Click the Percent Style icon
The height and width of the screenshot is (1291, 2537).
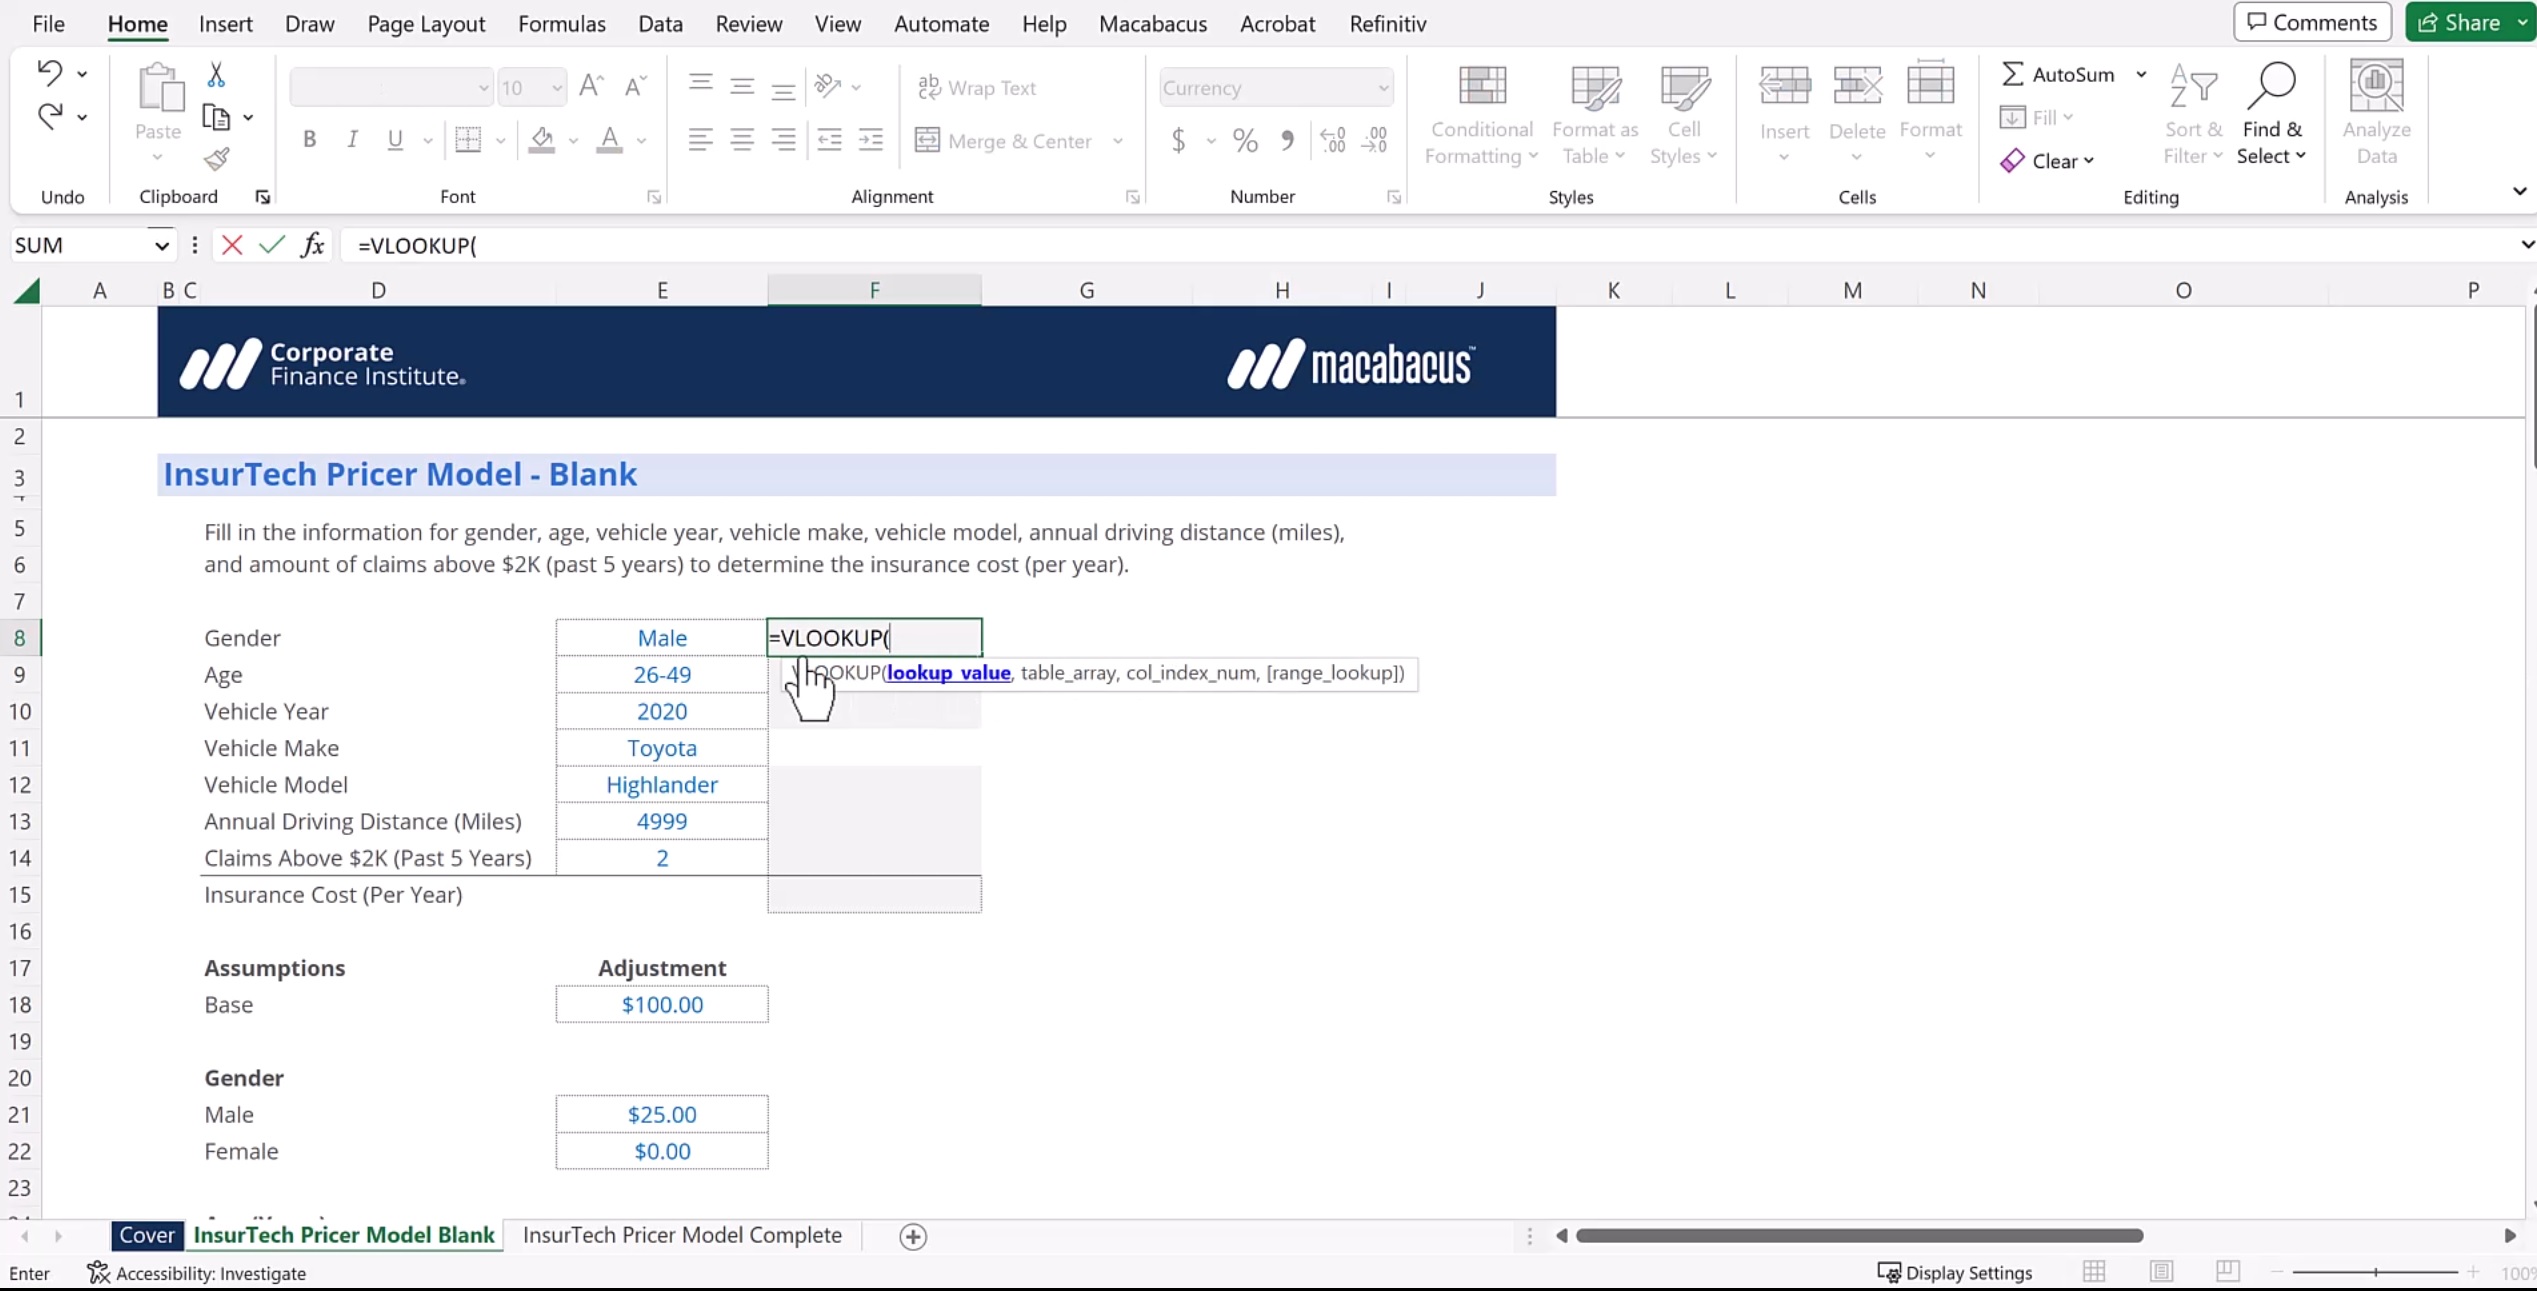(x=1245, y=141)
